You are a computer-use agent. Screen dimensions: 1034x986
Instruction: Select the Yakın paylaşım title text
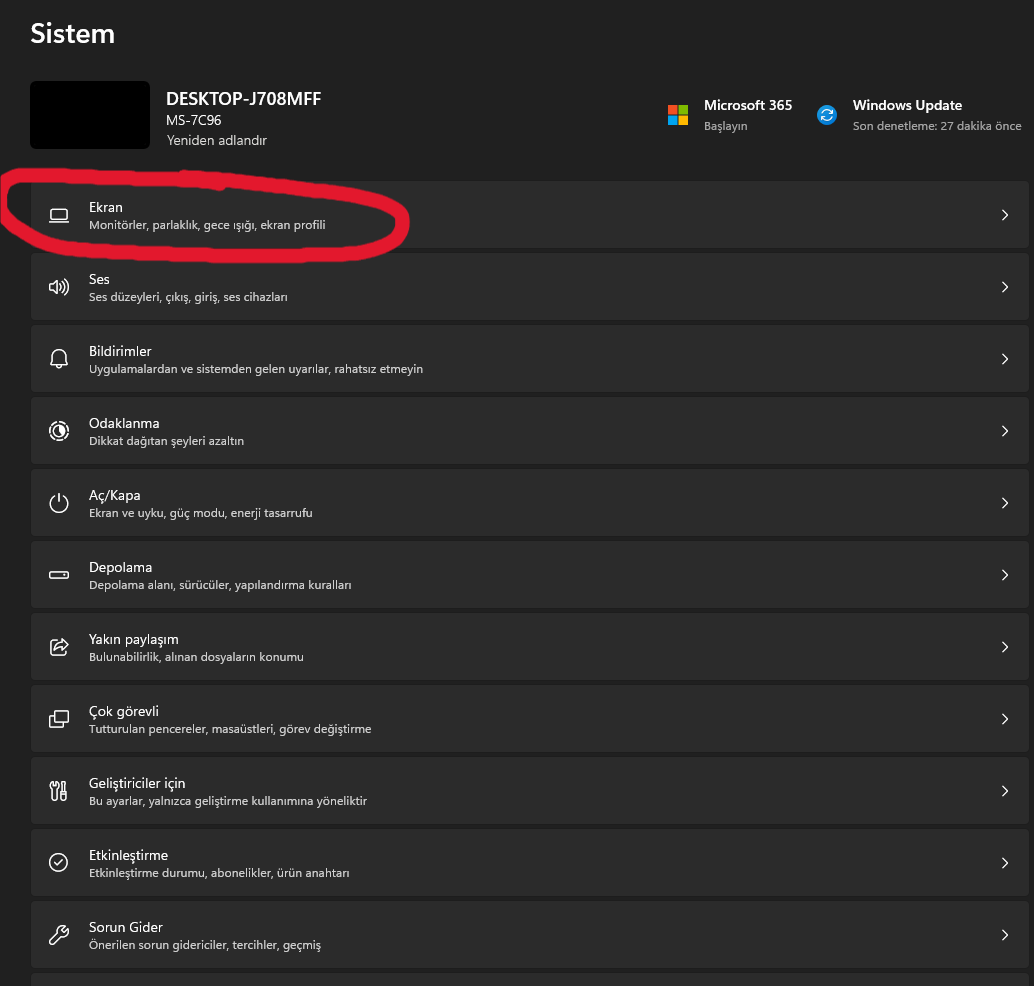[x=134, y=640]
